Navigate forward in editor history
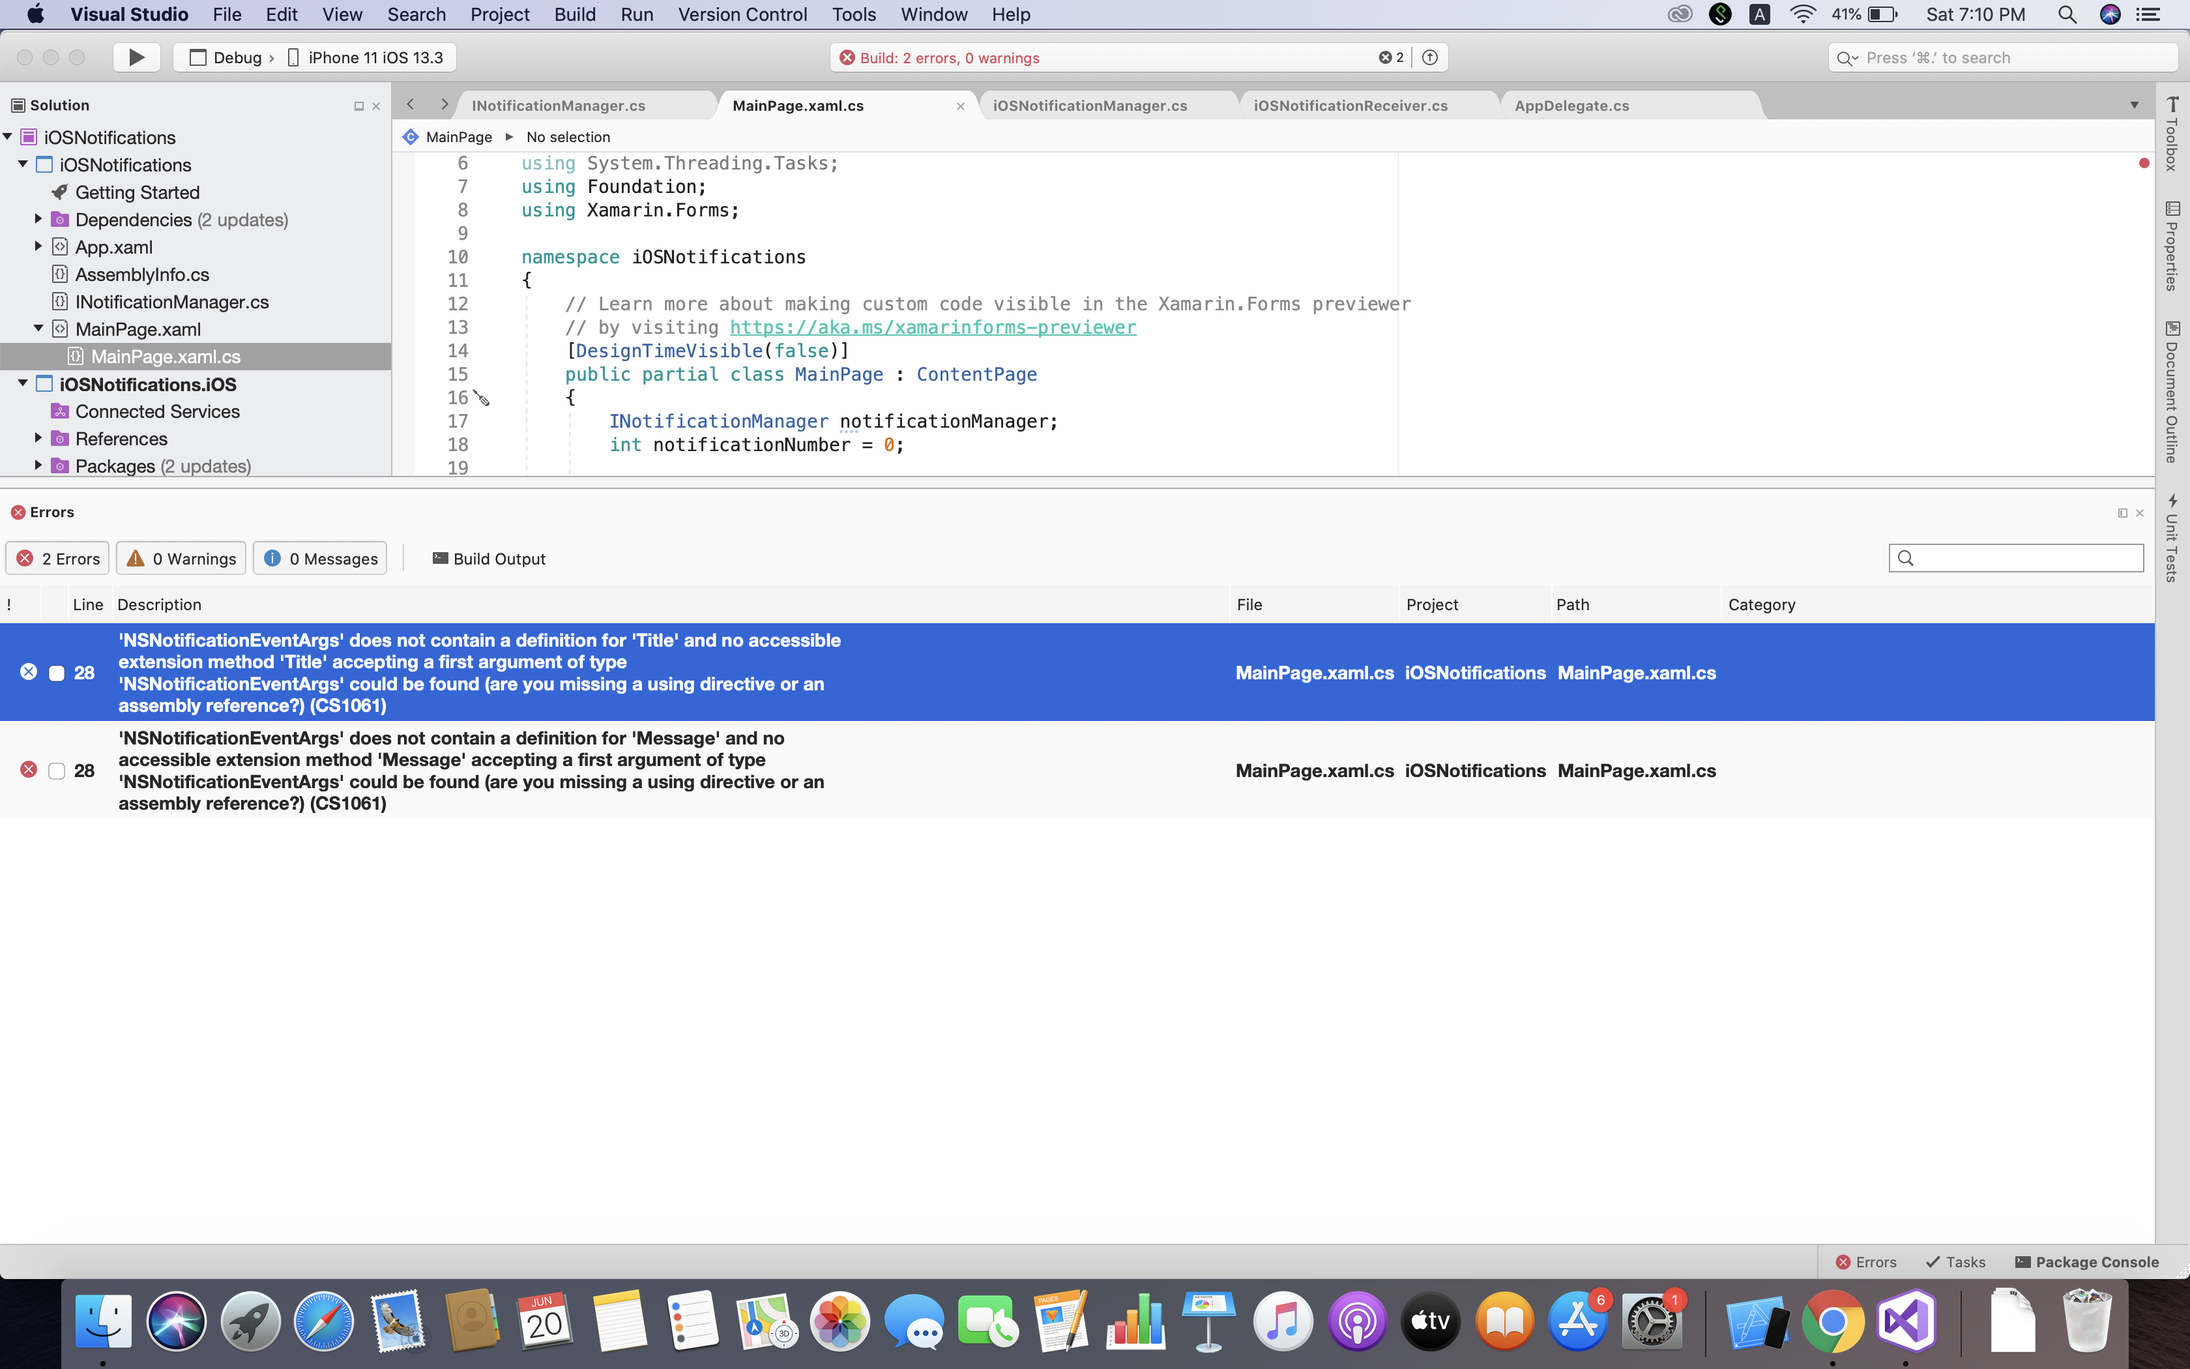Image resolution: width=2190 pixels, height=1369 pixels. pos(444,105)
